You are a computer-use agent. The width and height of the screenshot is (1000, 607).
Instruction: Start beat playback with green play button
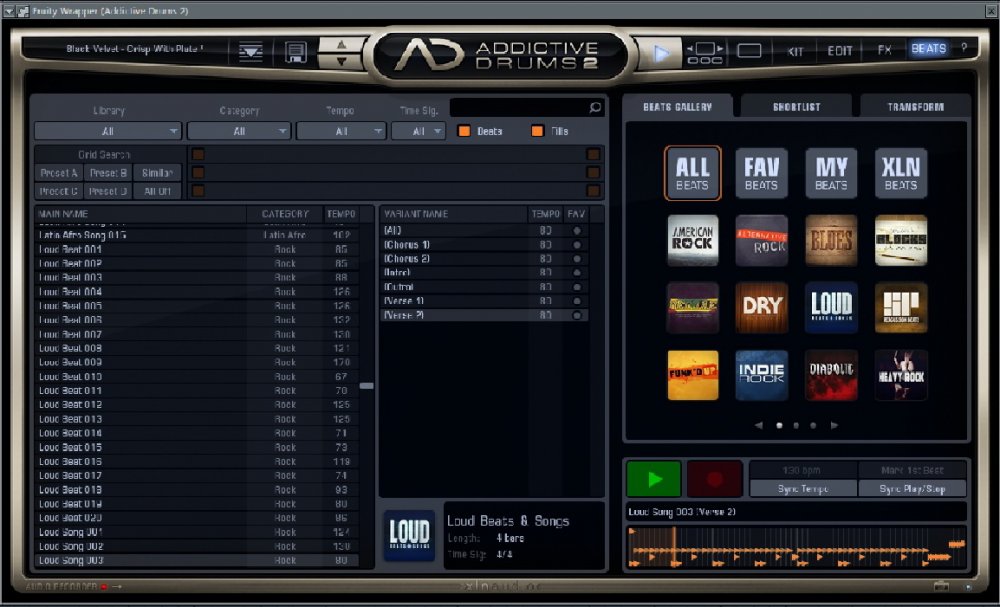(x=654, y=479)
